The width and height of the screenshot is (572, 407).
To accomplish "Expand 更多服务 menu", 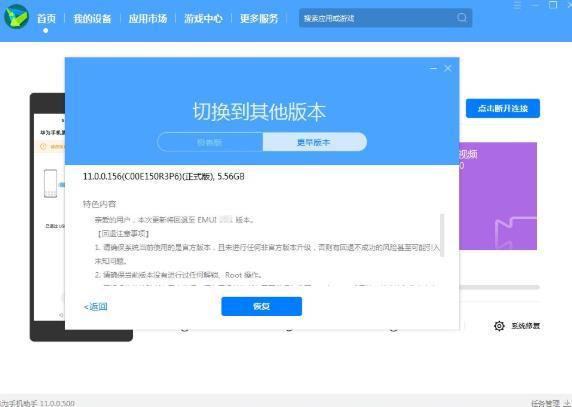I will 259,18.
